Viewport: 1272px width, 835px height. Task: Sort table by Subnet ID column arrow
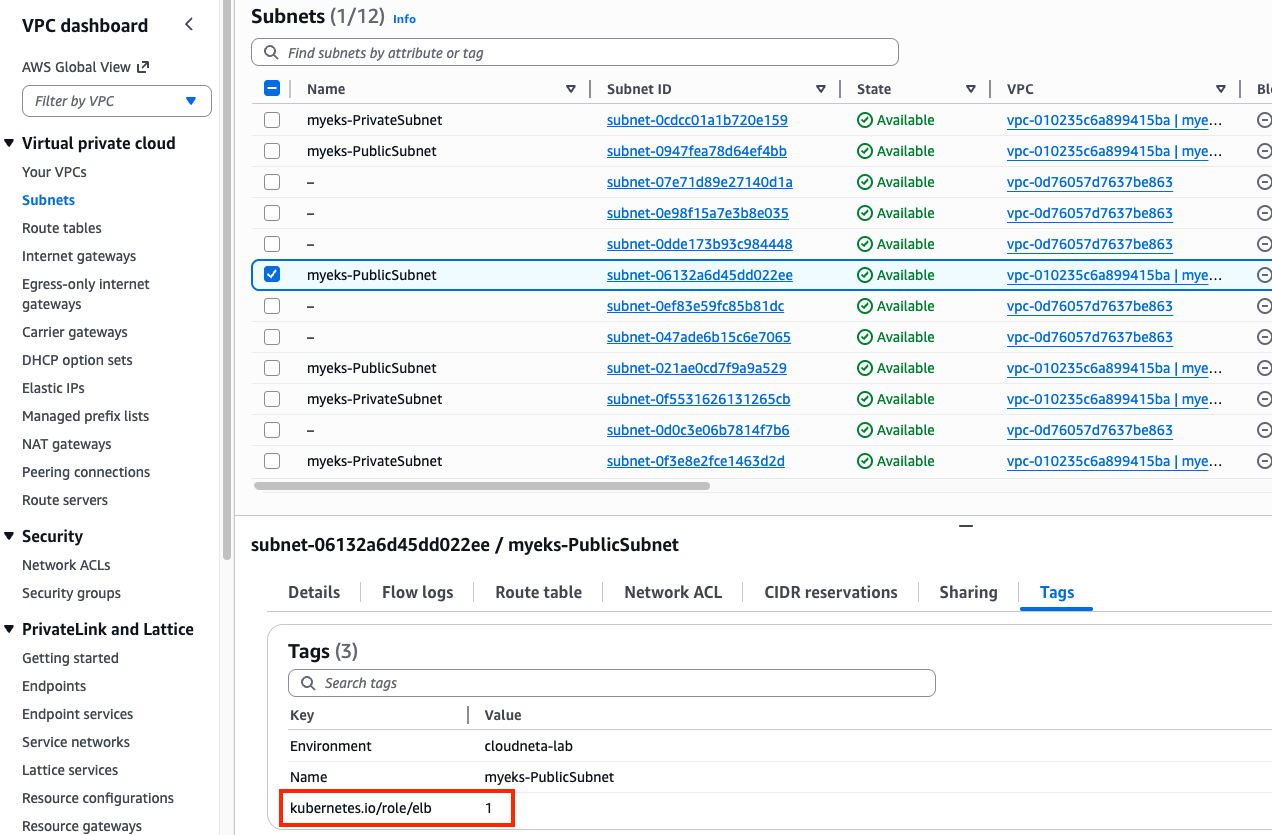pyautogui.click(x=821, y=89)
